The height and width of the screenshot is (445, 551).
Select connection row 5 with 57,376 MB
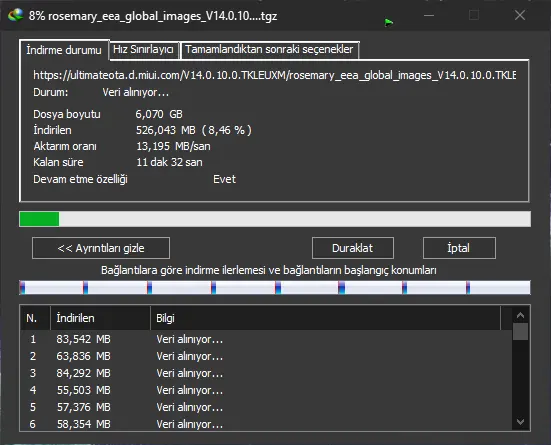[x=266, y=407]
